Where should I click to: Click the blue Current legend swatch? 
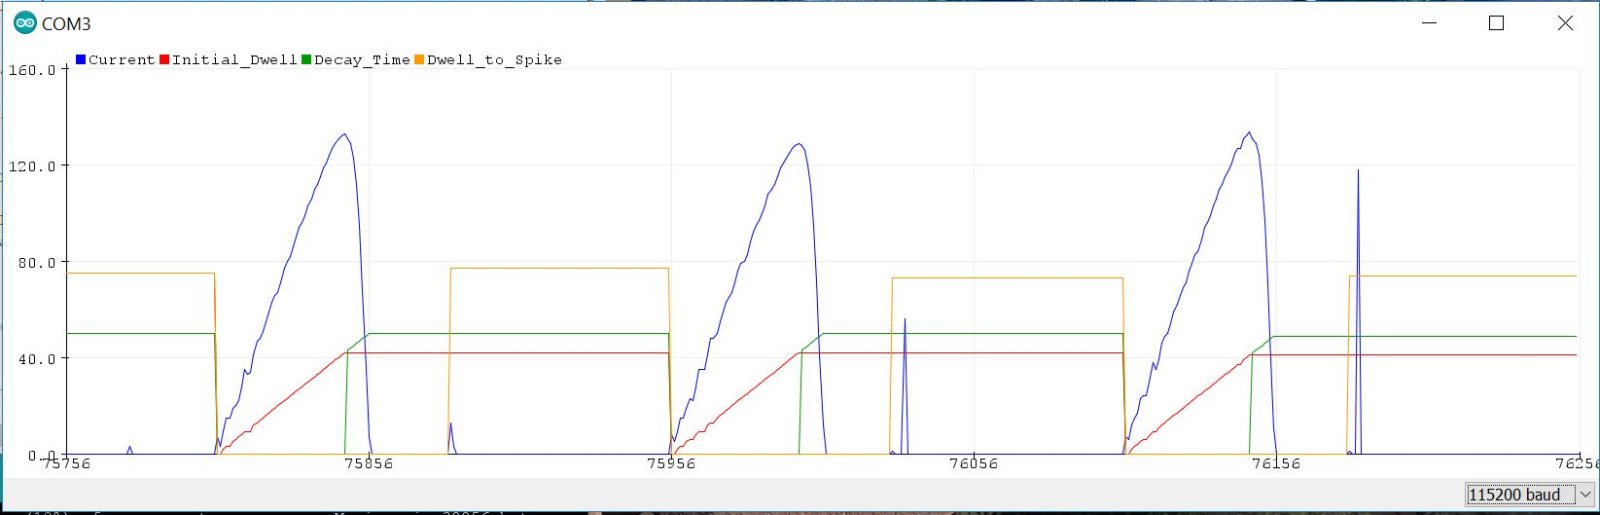point(81,60)
